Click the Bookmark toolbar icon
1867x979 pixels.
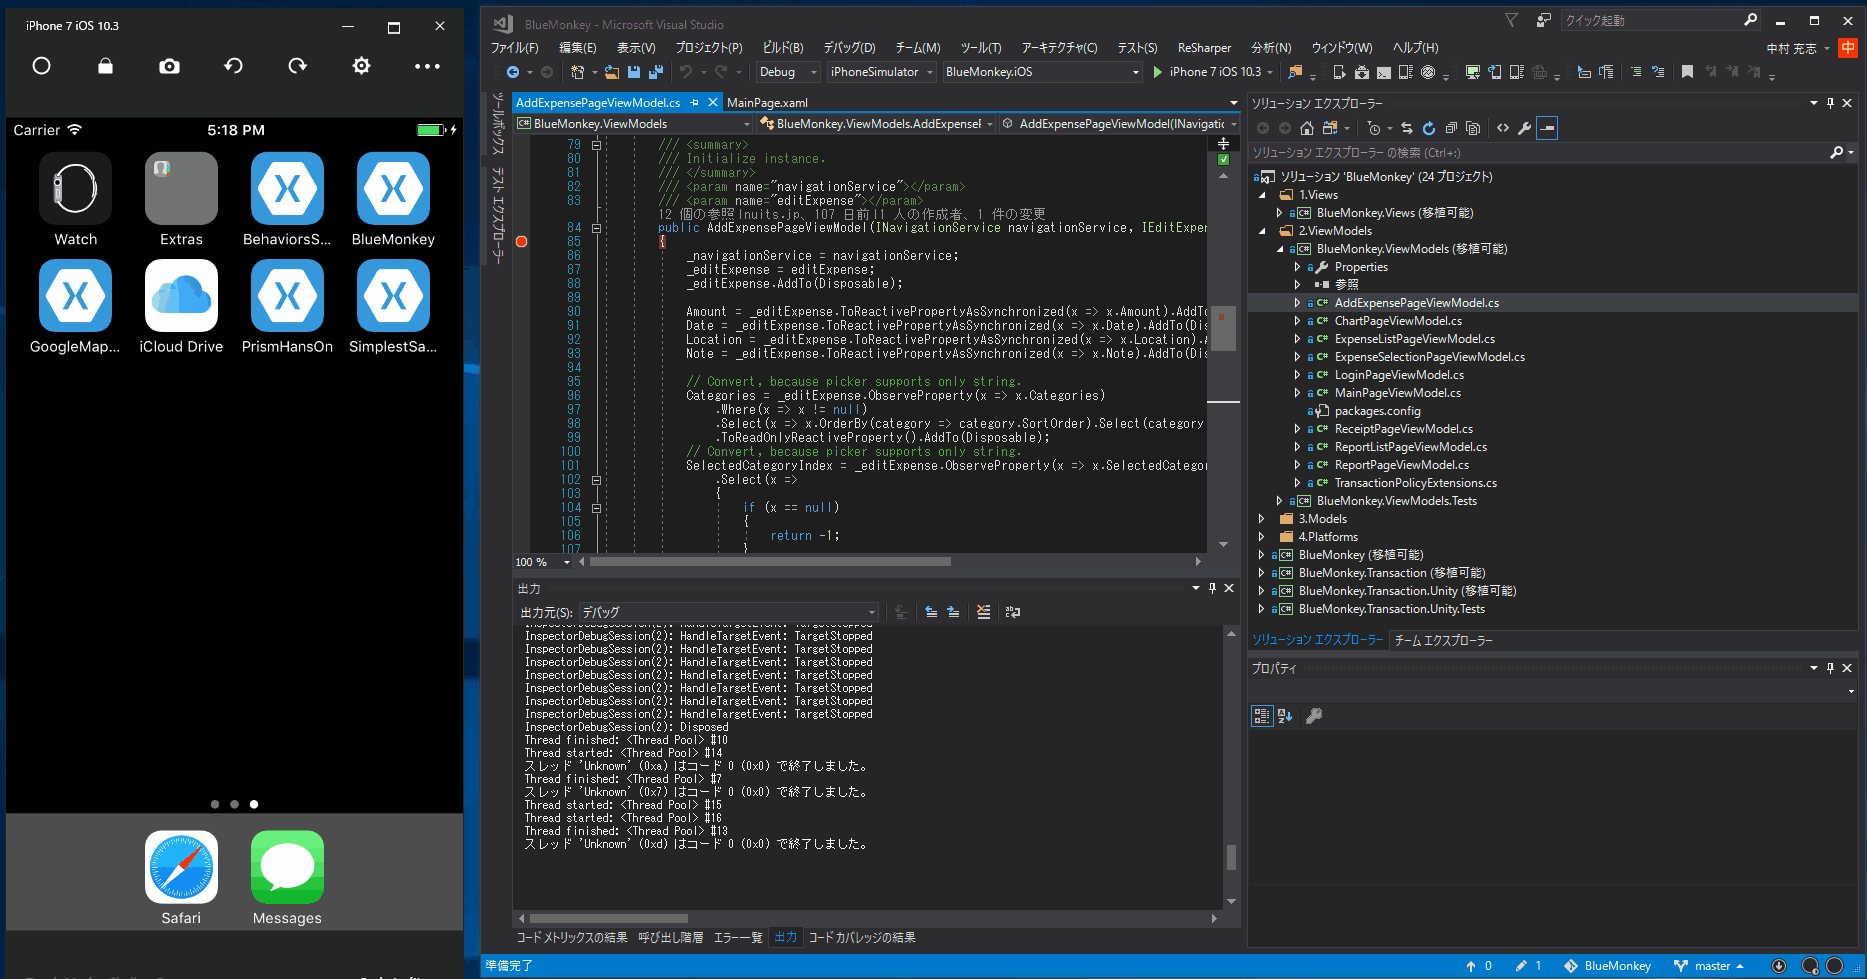click(1687, 72)
